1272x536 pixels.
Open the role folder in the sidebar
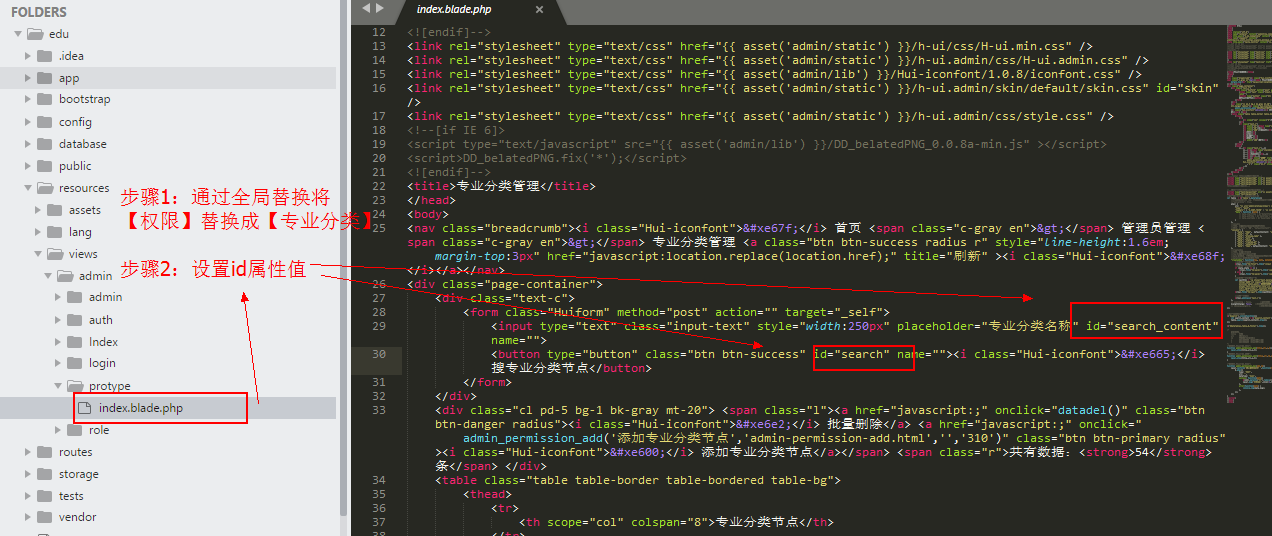(99, 430)
